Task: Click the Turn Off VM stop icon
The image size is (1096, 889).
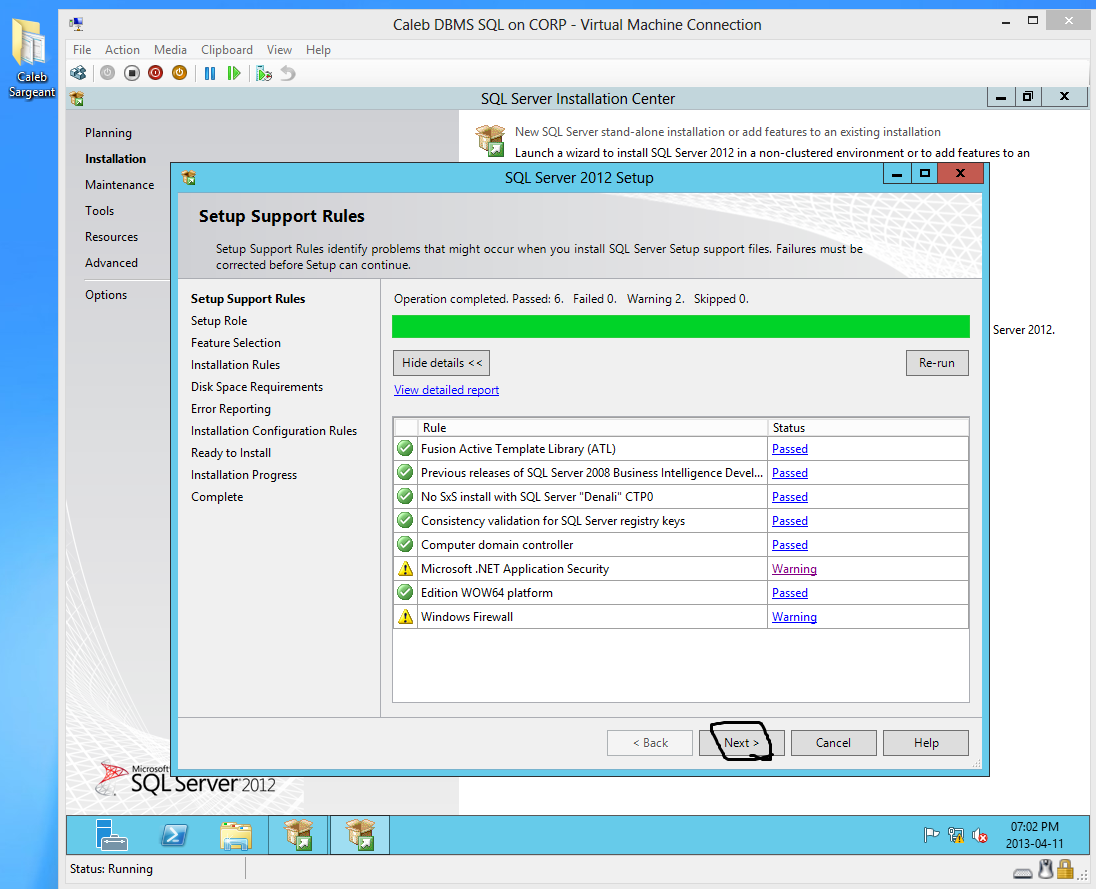Action: click(131, 73)
